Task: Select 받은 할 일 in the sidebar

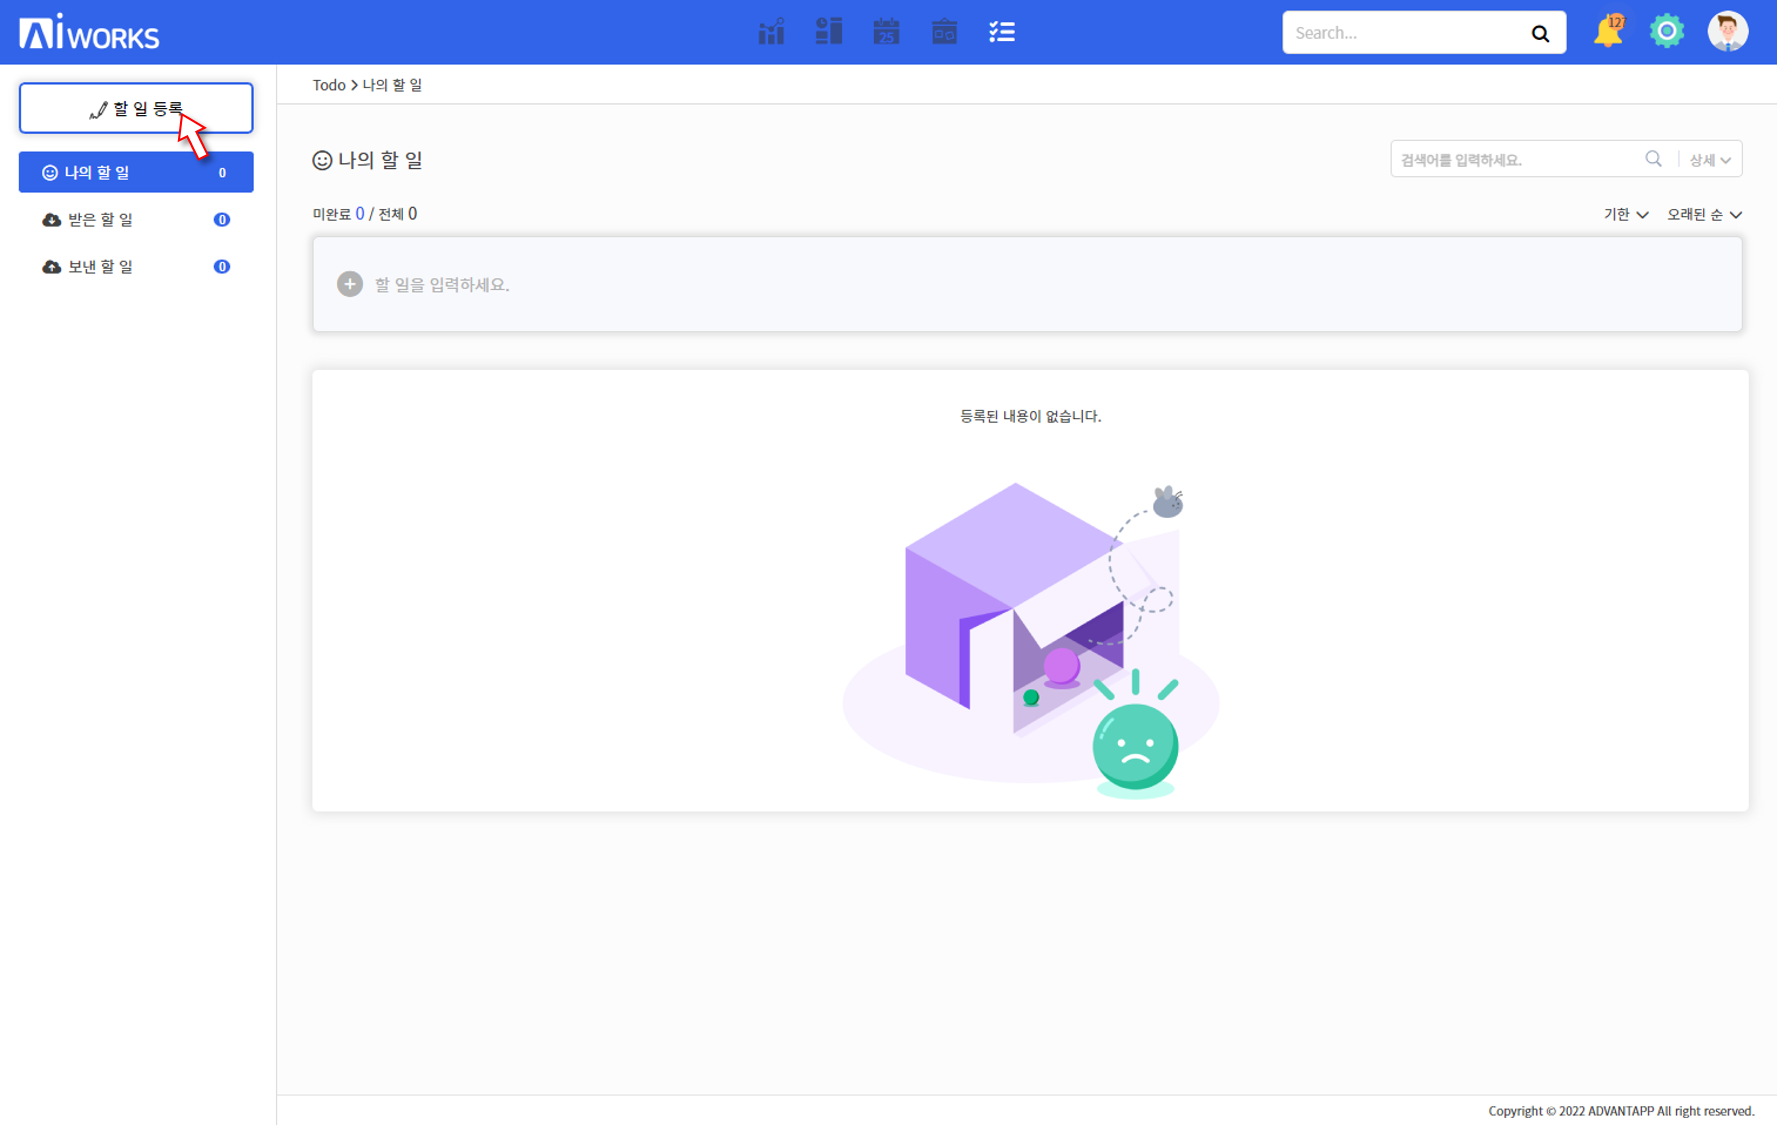Action: [x=100, y=220]
